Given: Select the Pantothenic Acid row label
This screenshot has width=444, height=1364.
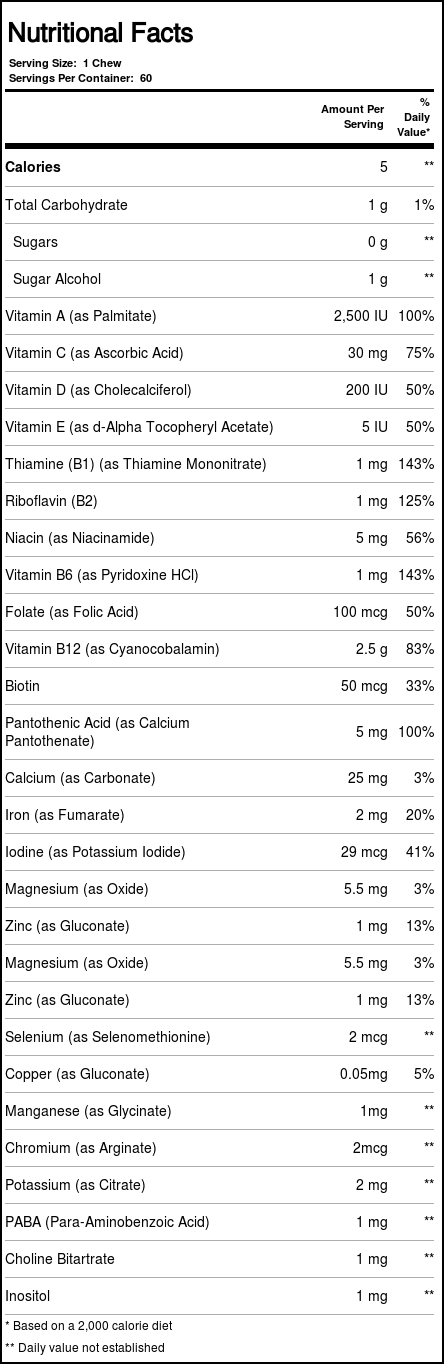Looking at the screenshot, I should (x=97, y=732).
